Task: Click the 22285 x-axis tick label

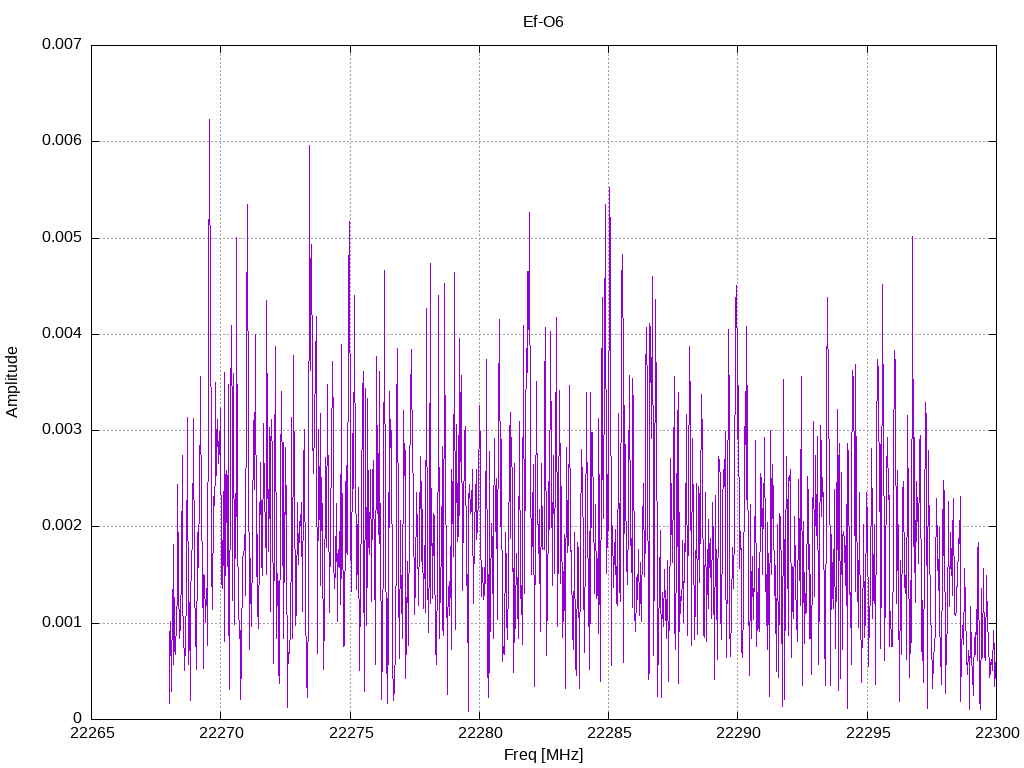Action: 609,733
